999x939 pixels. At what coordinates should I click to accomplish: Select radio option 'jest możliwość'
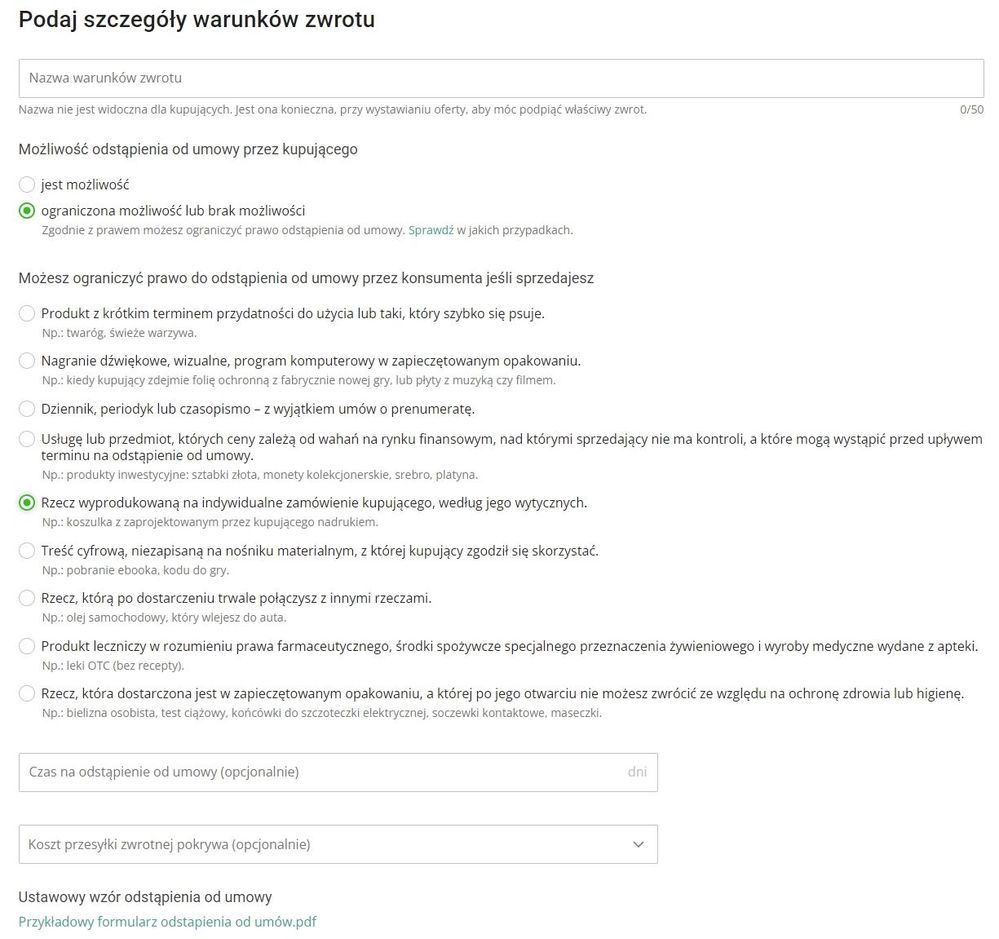click(27, 184)
